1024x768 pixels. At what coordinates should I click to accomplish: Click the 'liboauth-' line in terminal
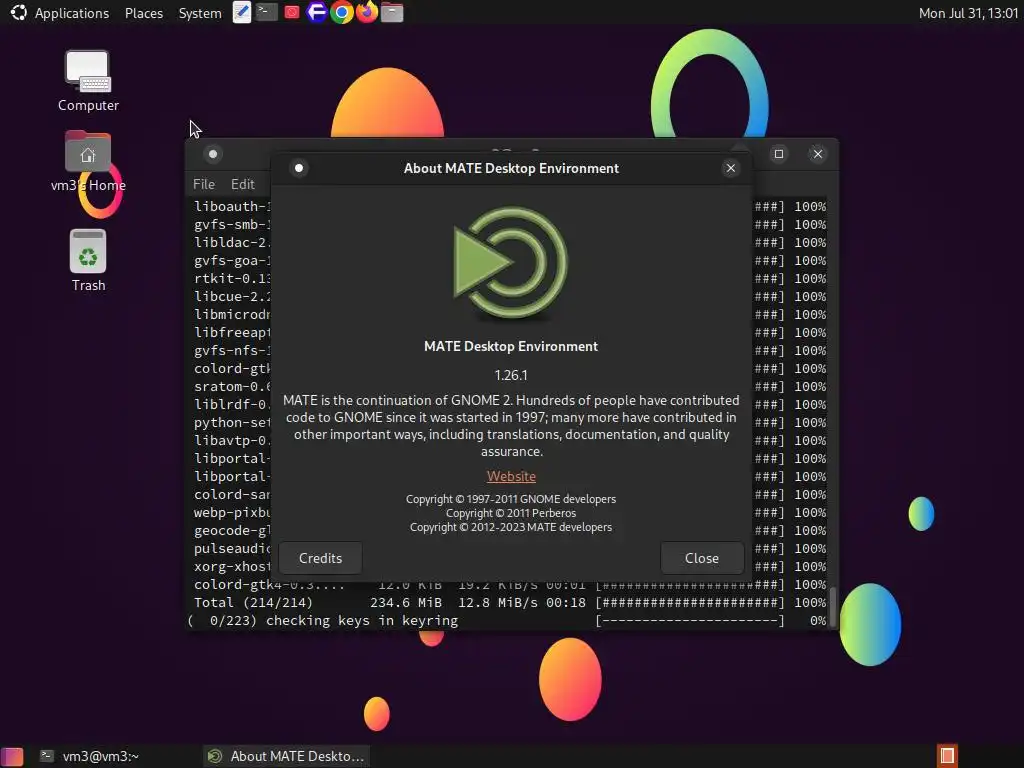pyautogui.click(x=232, y=206)
